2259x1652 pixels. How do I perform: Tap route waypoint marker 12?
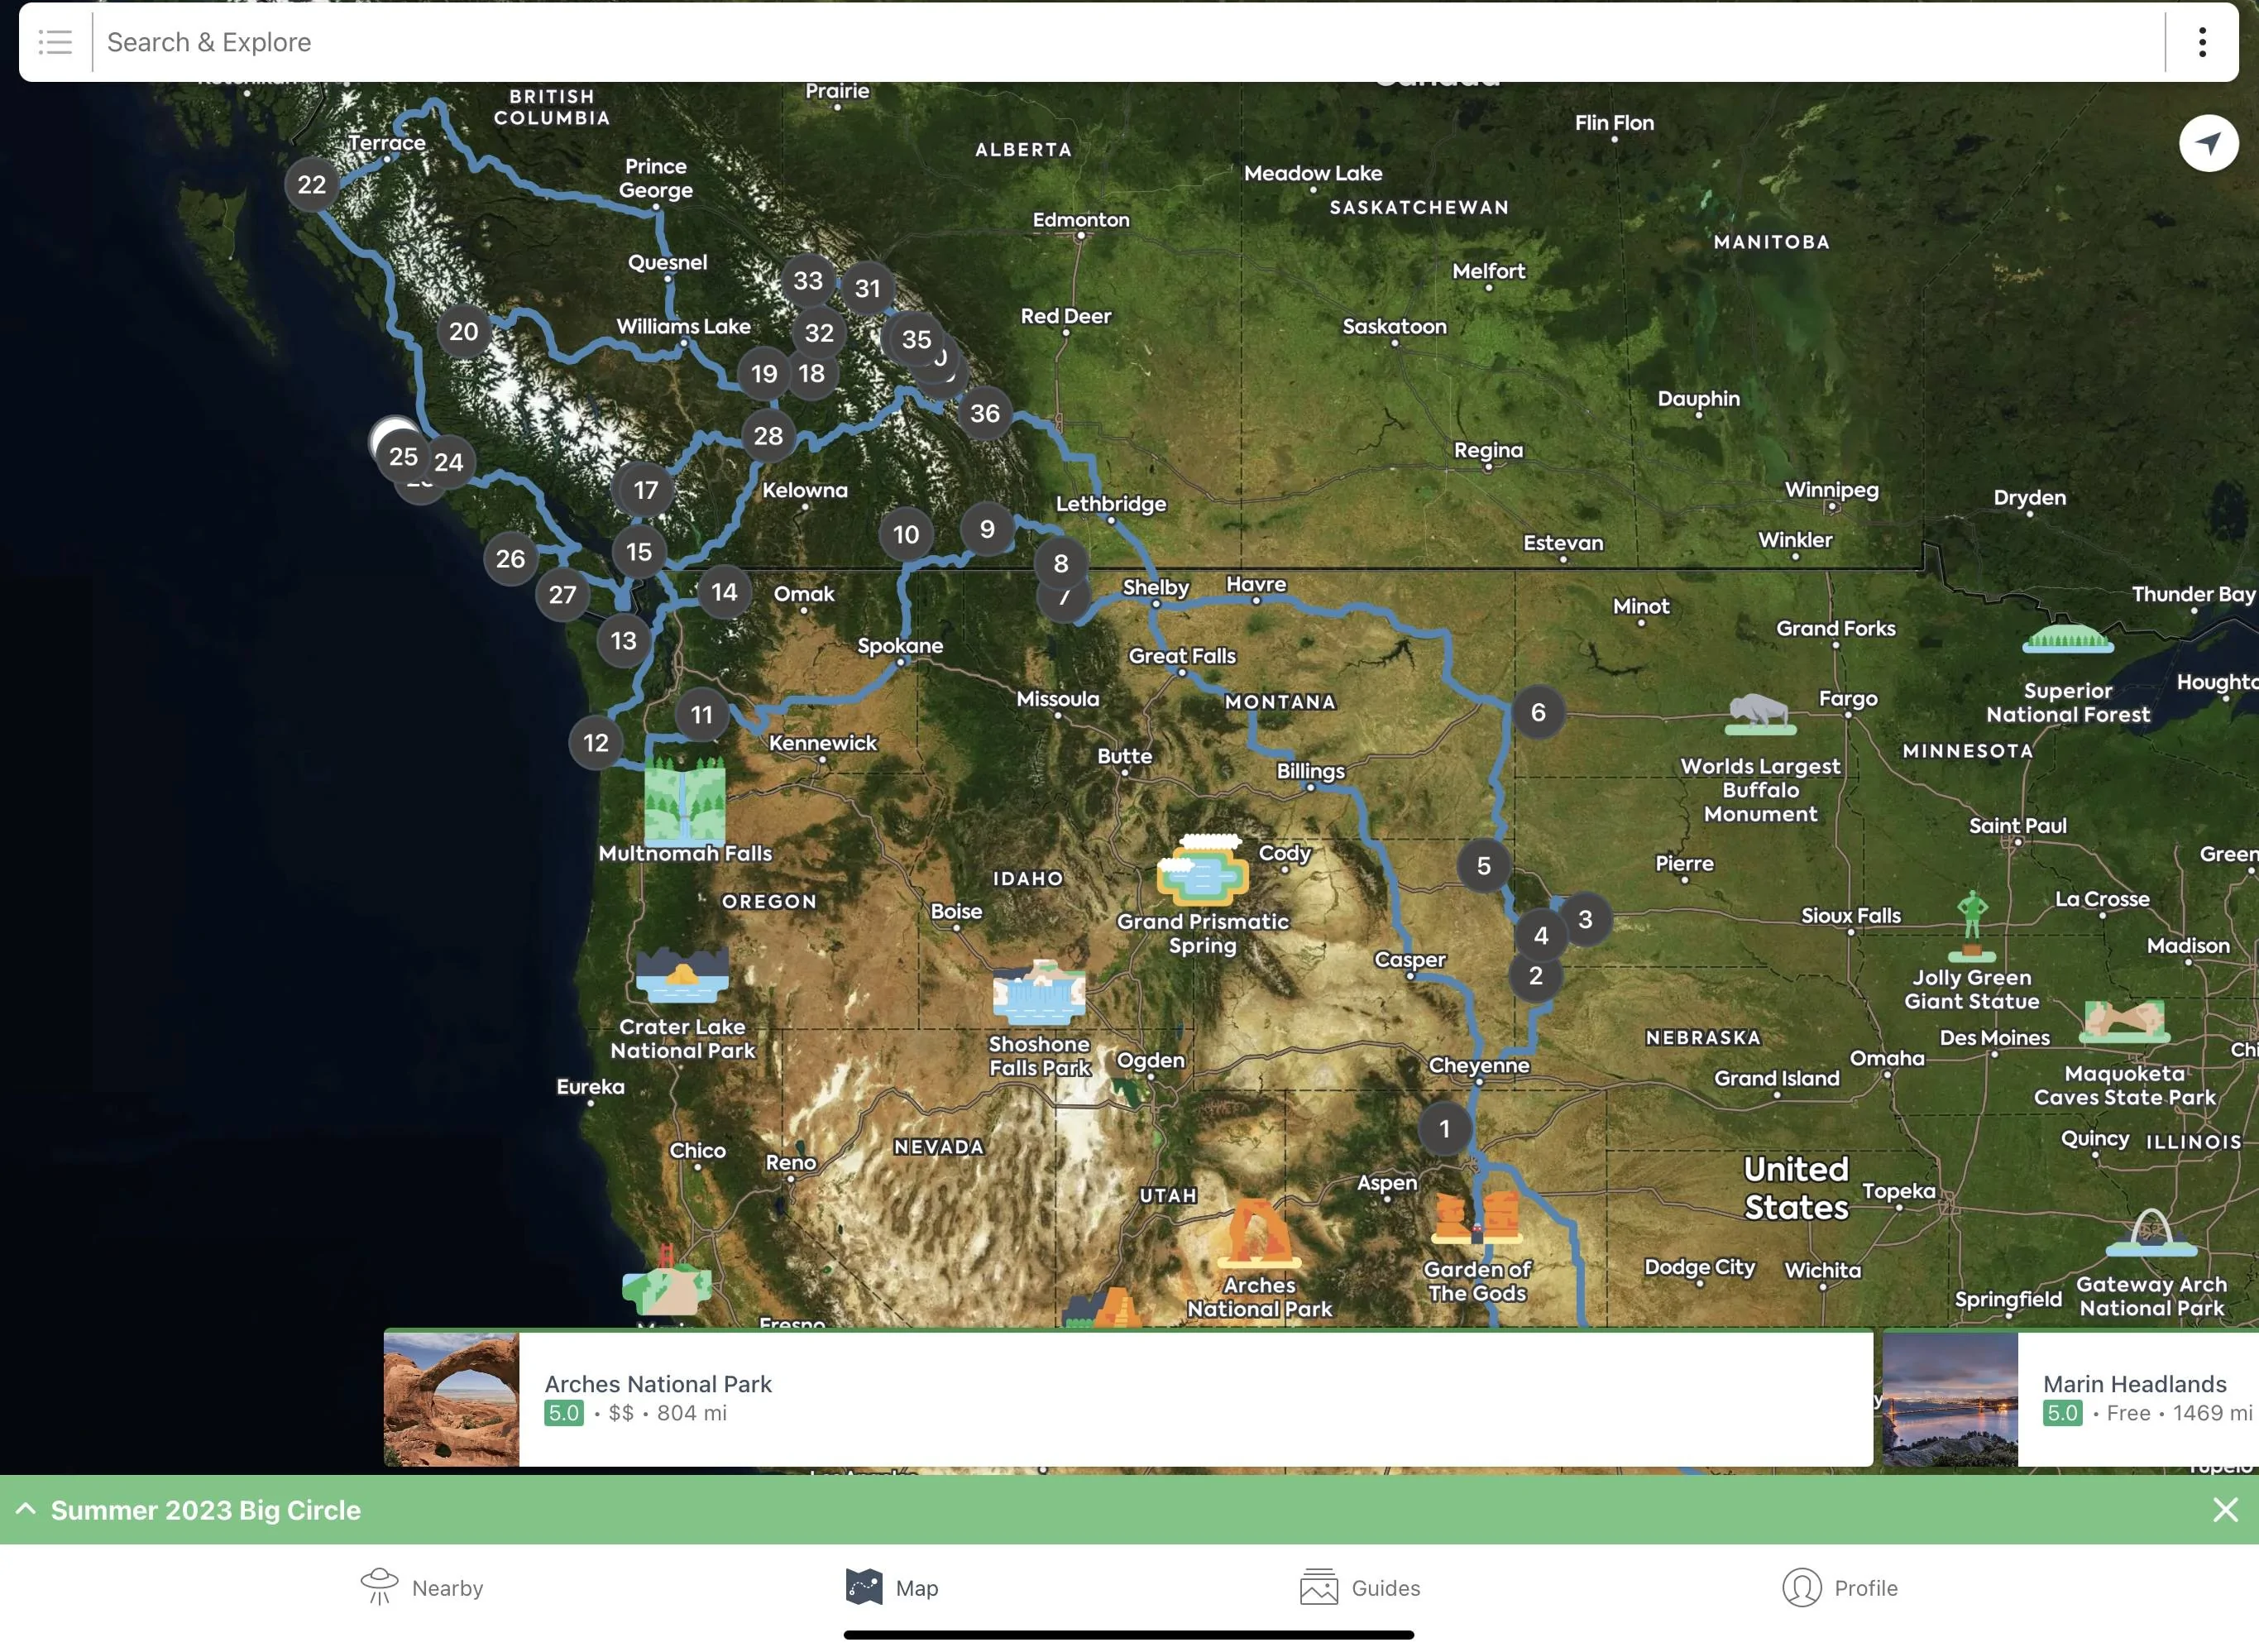tap(596, 743)
